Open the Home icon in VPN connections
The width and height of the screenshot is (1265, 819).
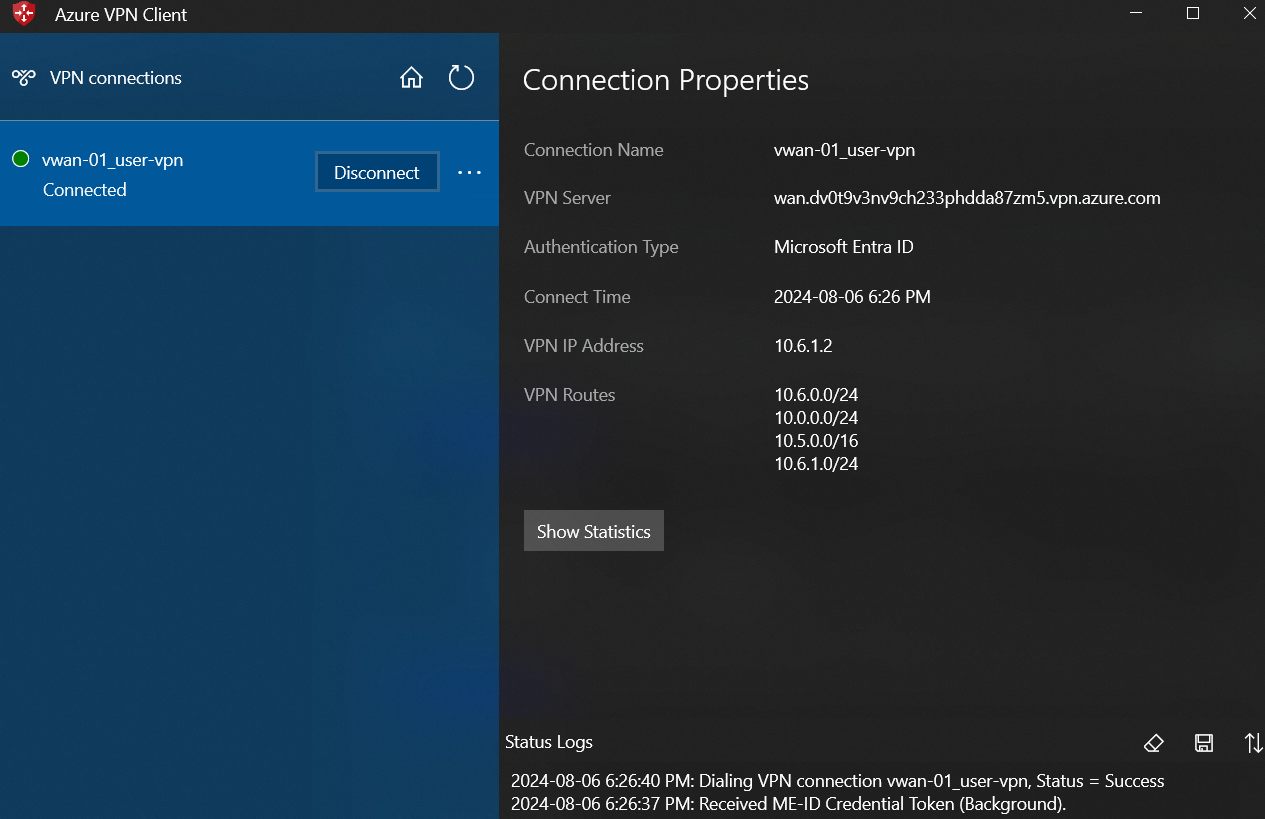point(411,78)
